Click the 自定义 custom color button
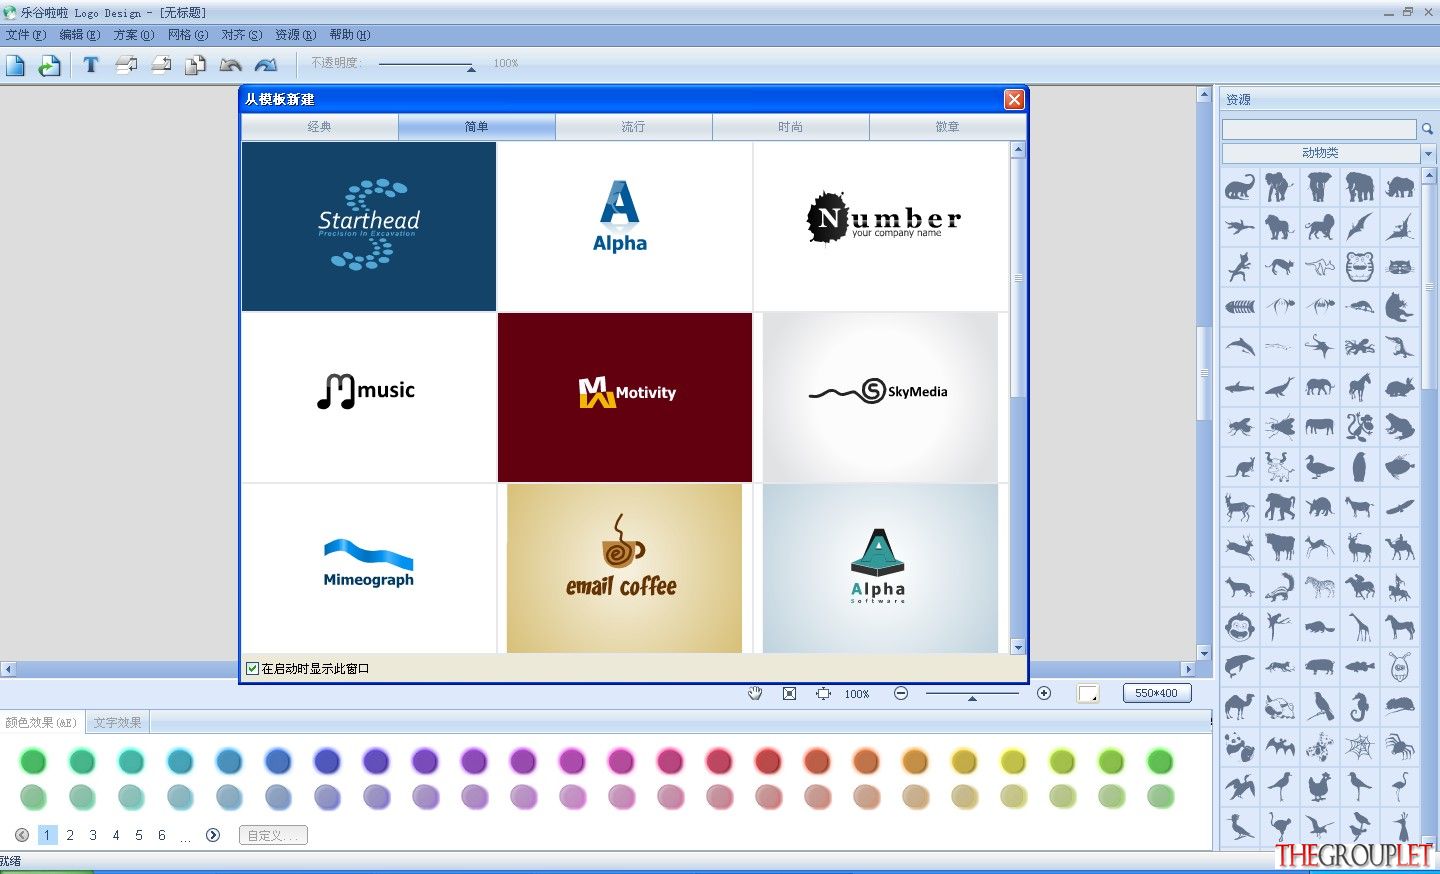This screenshot has height=874, width=1440. tap(273, 835)
